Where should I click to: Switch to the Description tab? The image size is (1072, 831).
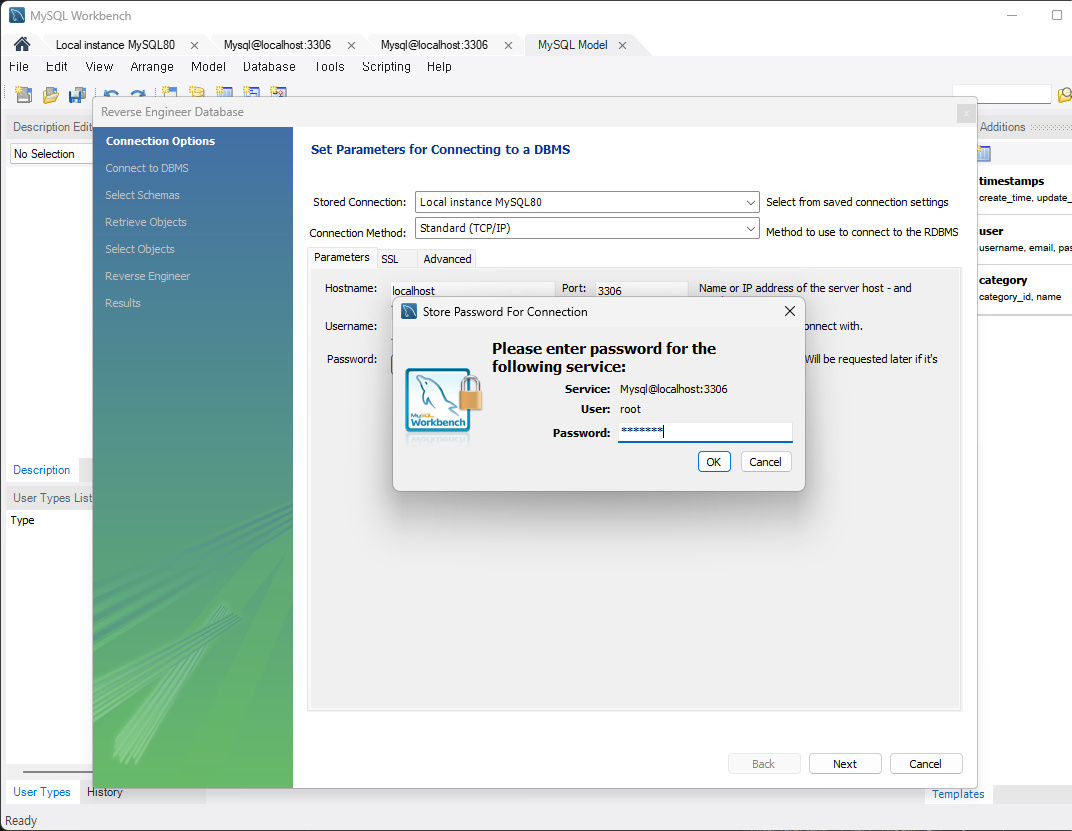pos(42,470)
